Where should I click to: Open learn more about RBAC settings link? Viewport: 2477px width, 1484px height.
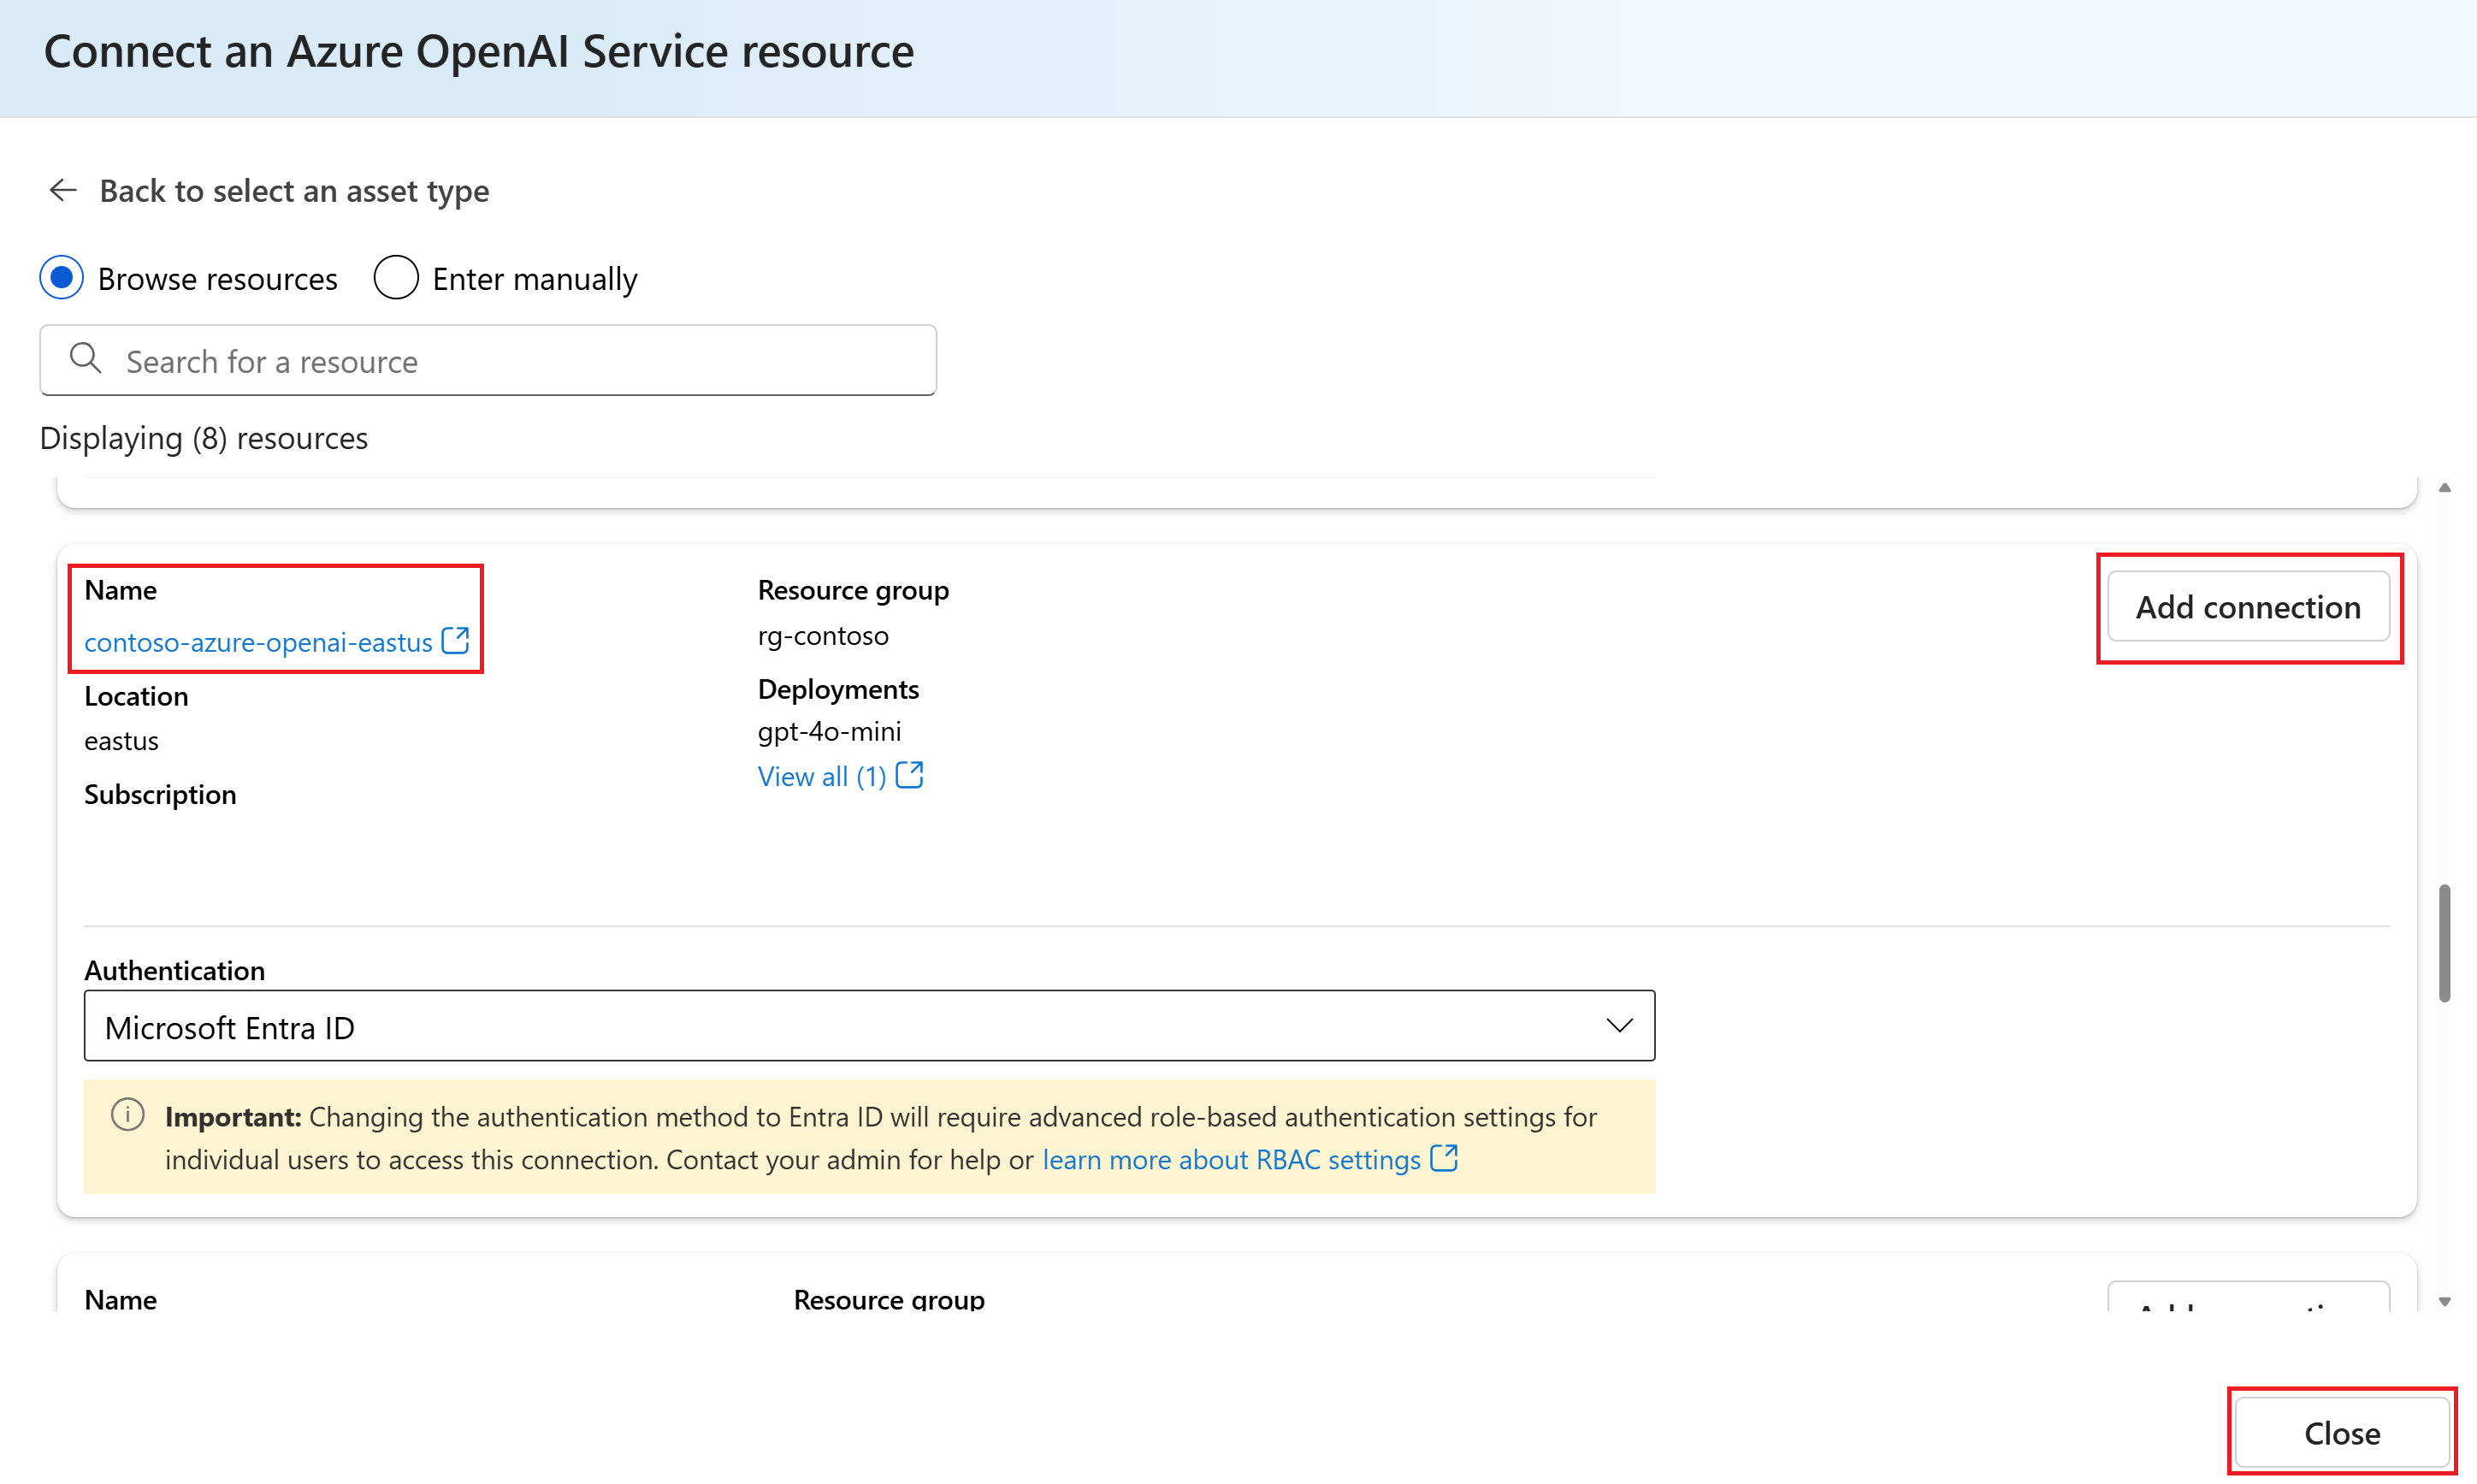pyautogui.click(x=1231, y=1159)
